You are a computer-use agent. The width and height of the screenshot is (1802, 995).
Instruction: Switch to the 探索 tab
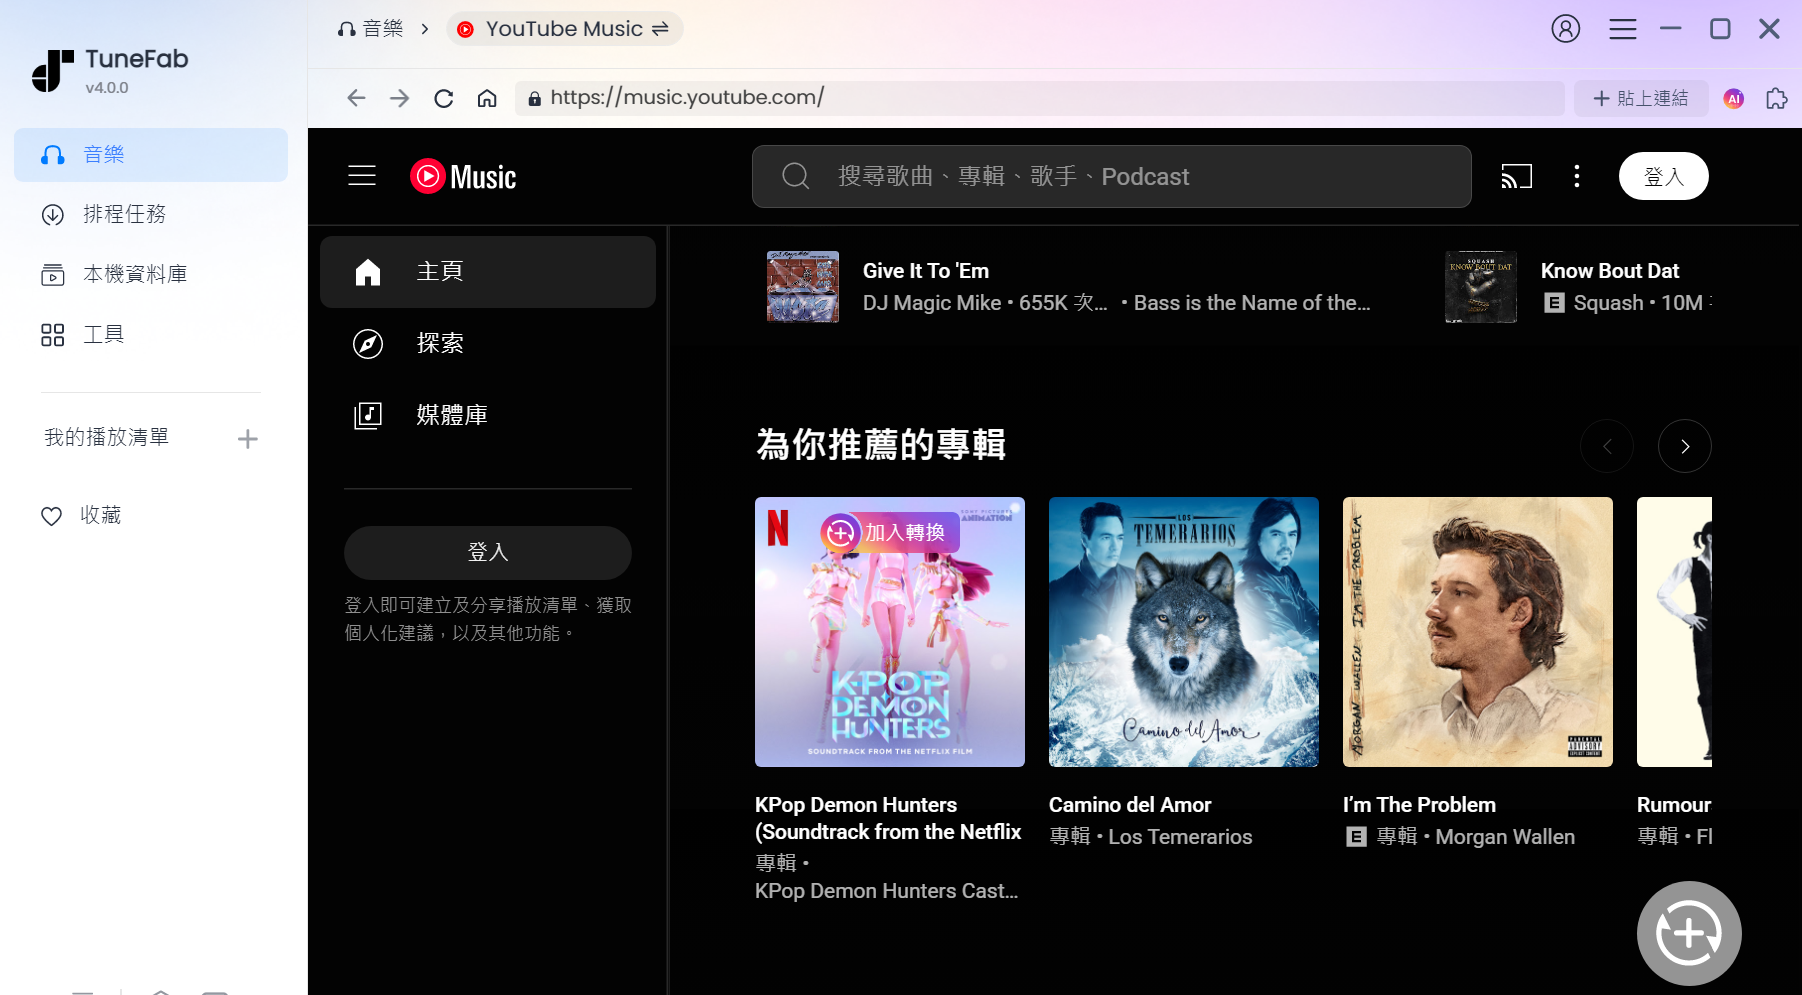pos(441,343)
